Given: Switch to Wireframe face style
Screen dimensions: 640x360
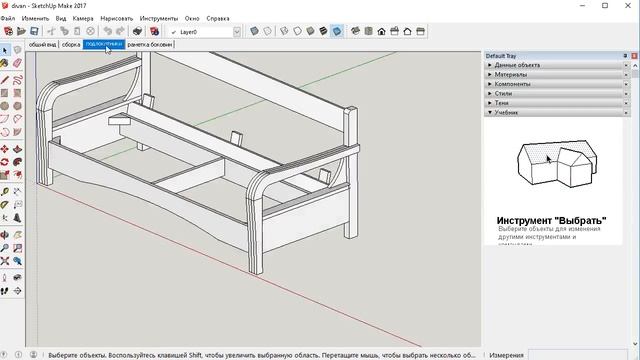Looking at the screenshot, I should pyautogui.click(x=284, y=31).
